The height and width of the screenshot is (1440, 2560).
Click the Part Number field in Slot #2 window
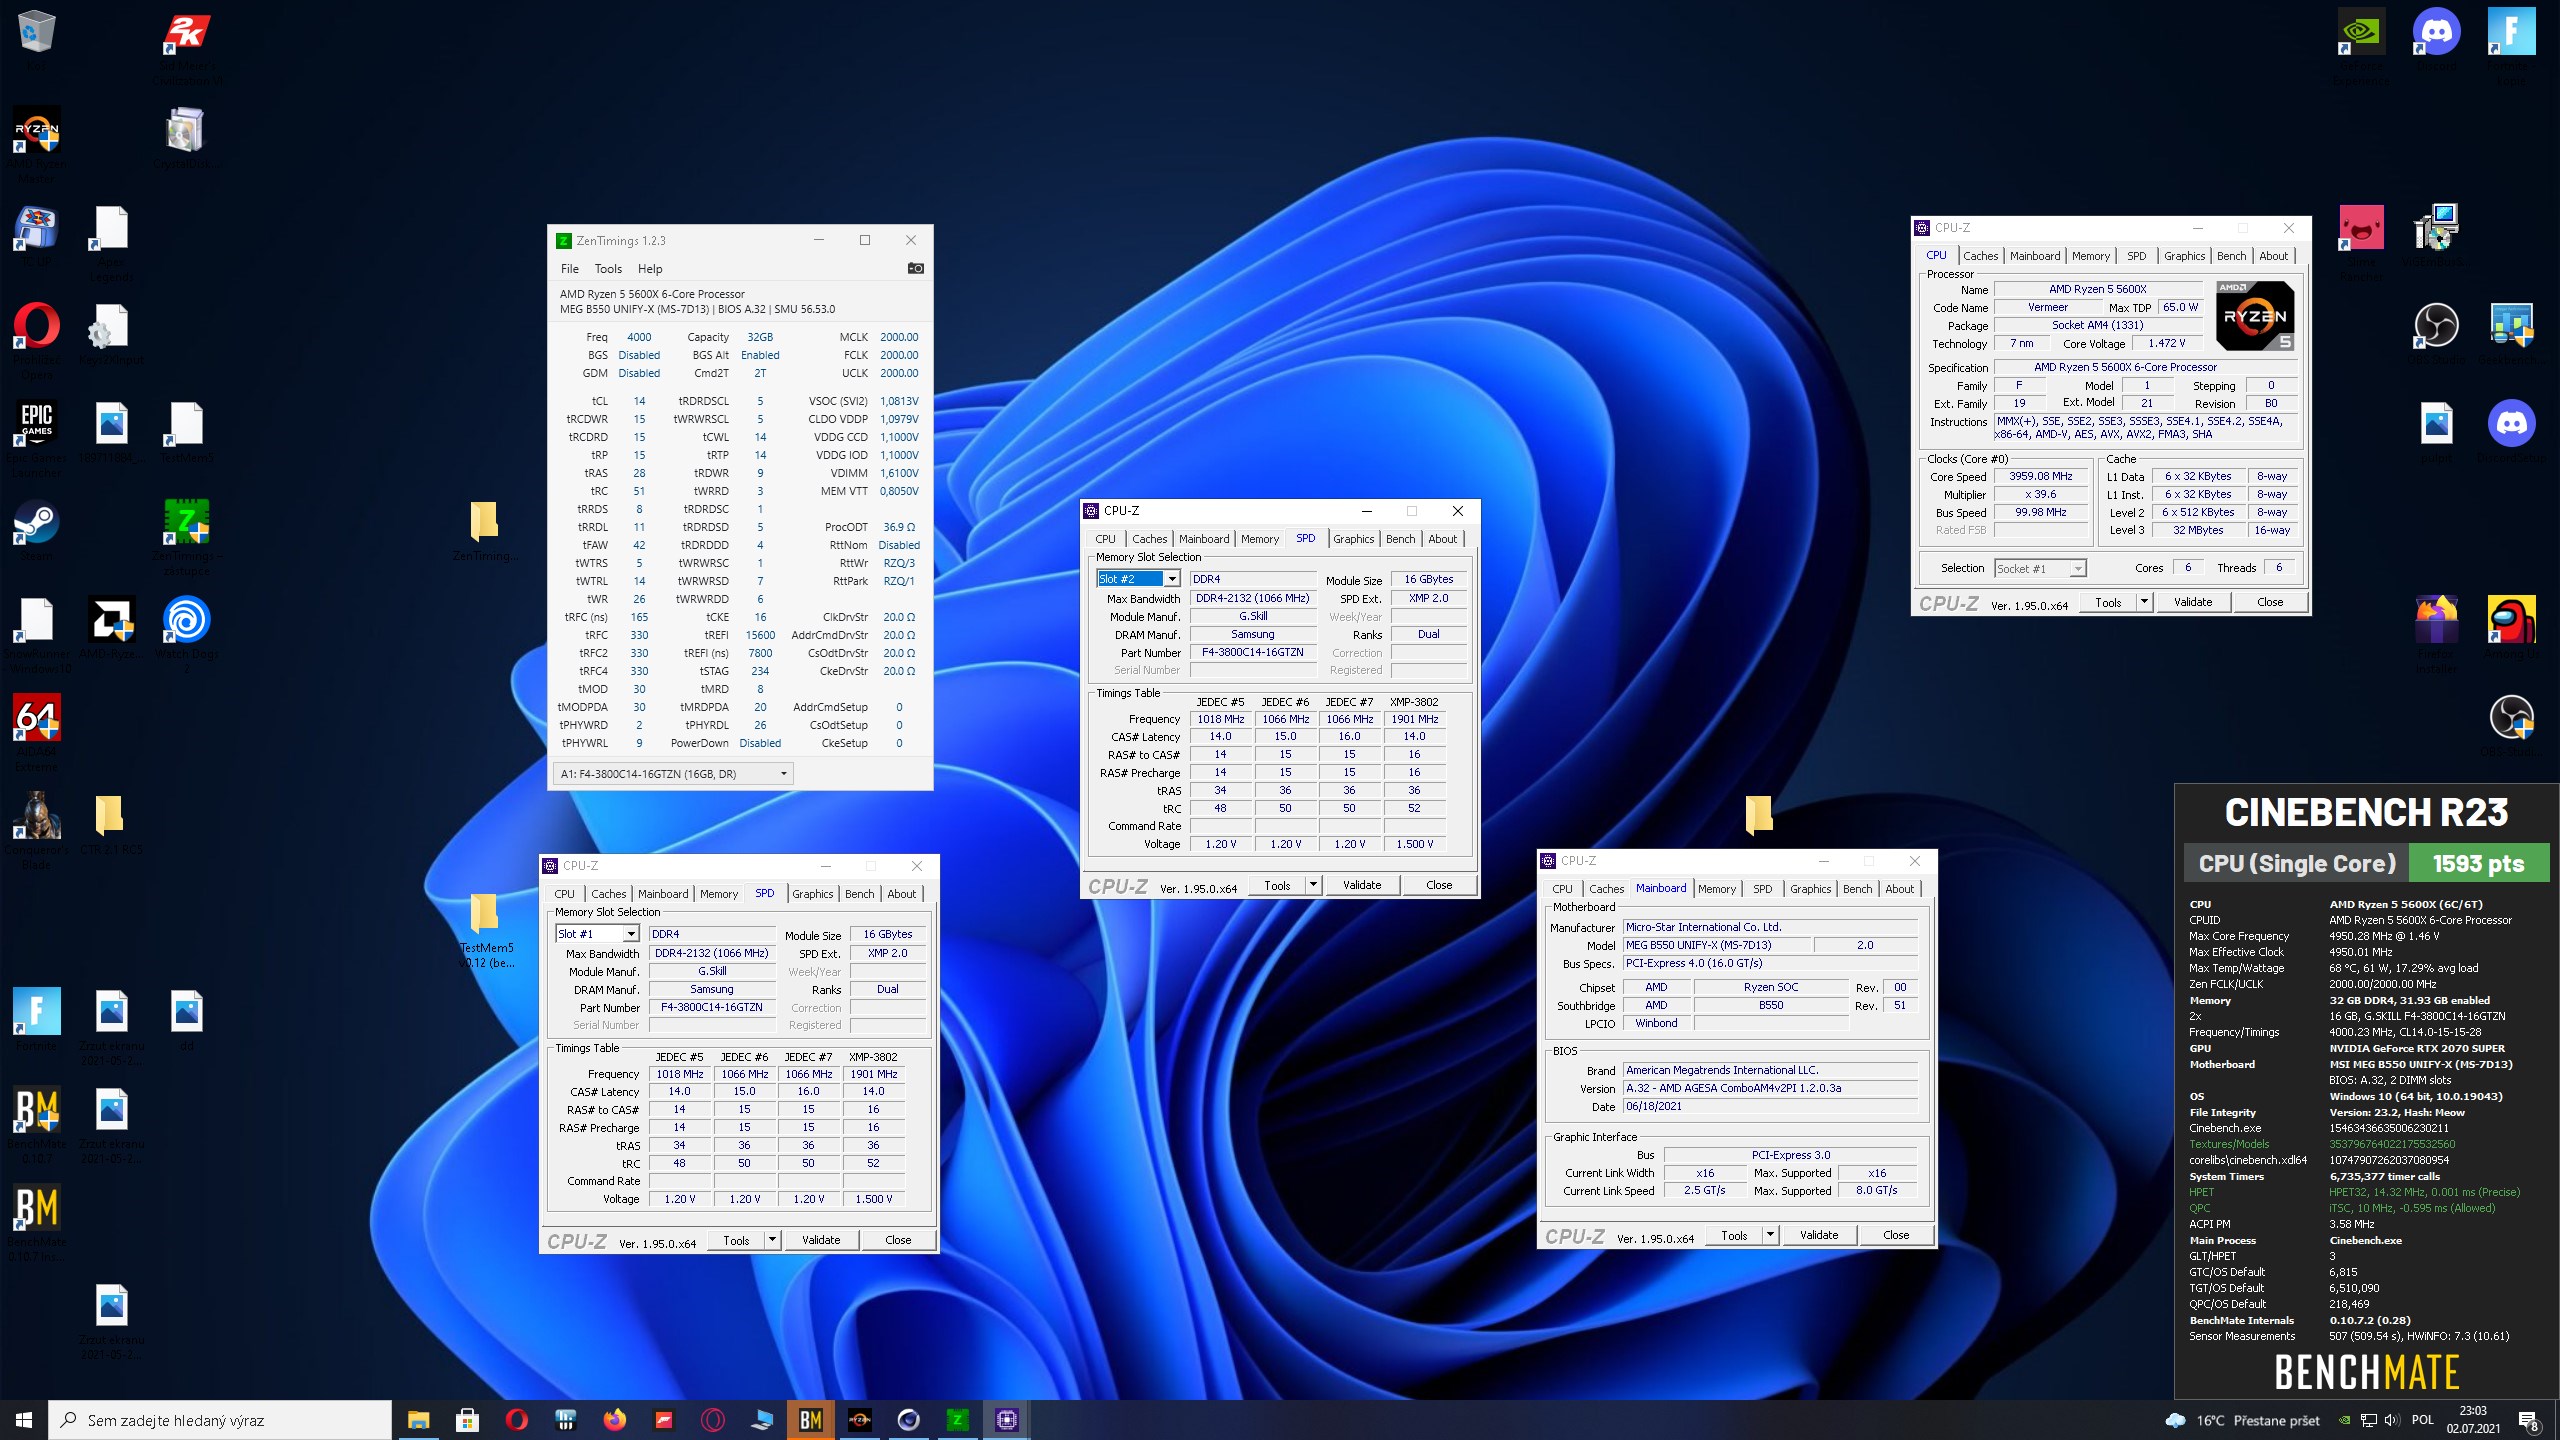click(1252, 652)
